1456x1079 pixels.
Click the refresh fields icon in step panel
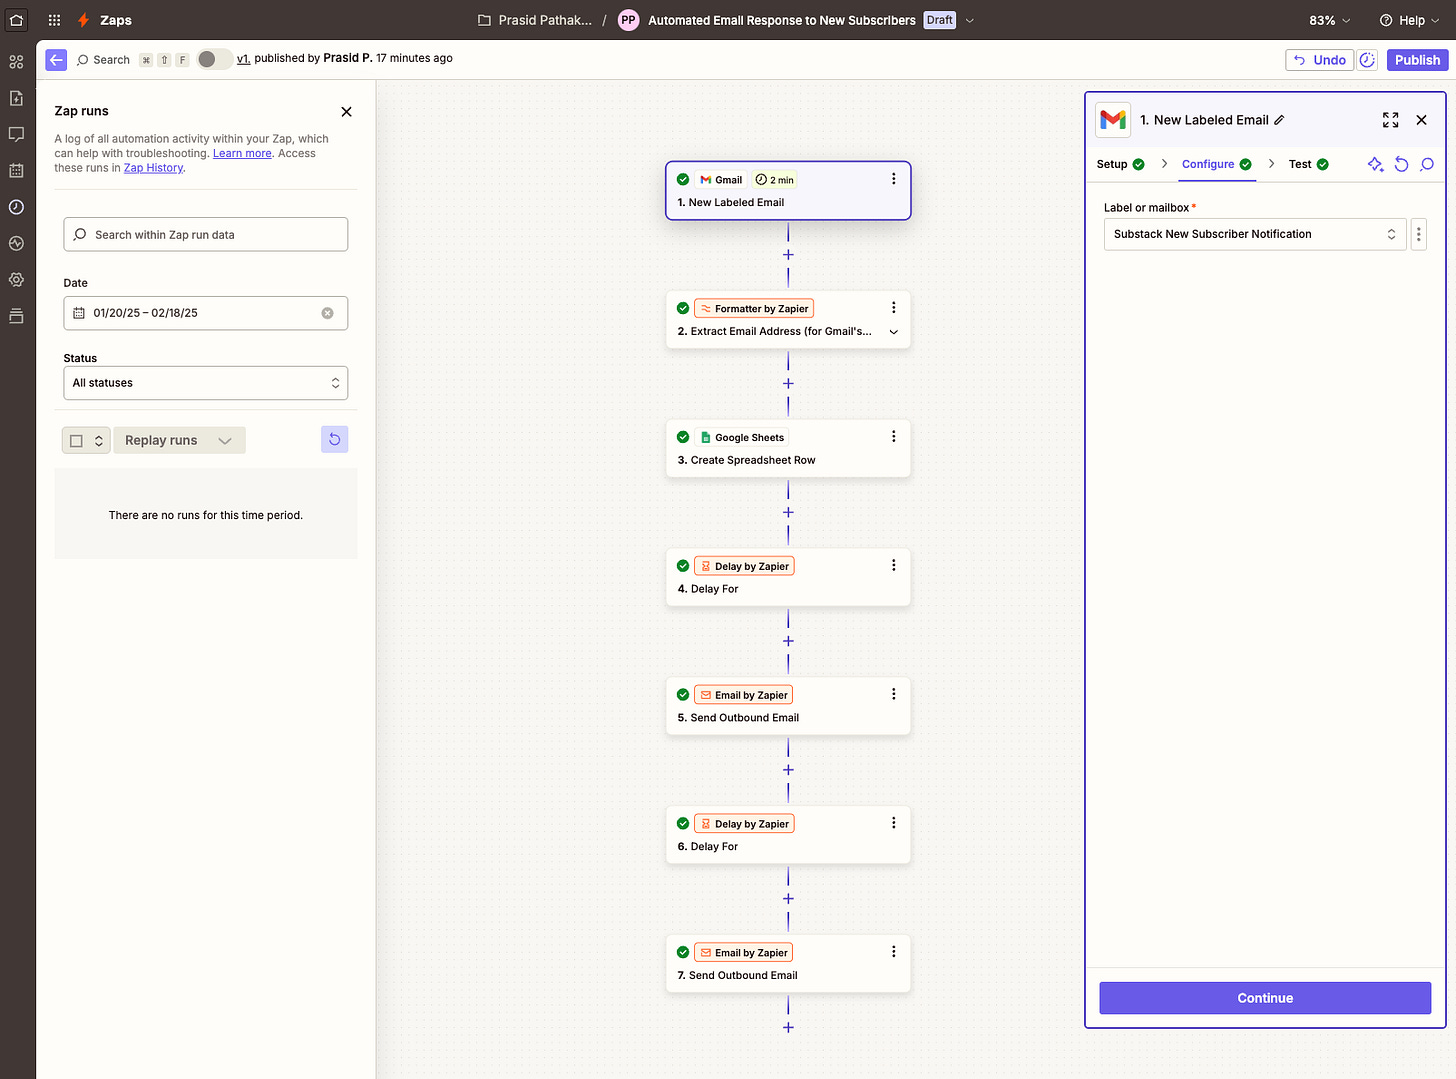1402,164
